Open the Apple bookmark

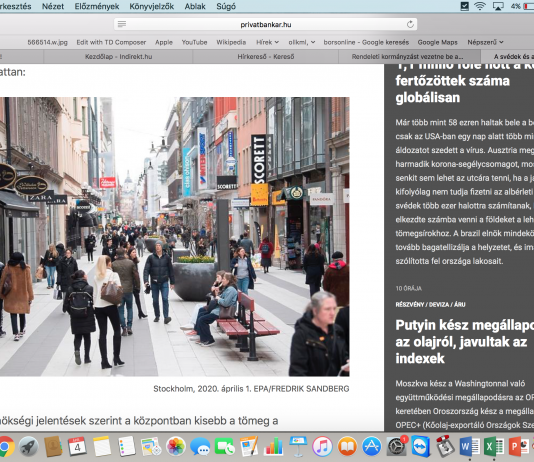pyautogui.click(x=164, y=42)
